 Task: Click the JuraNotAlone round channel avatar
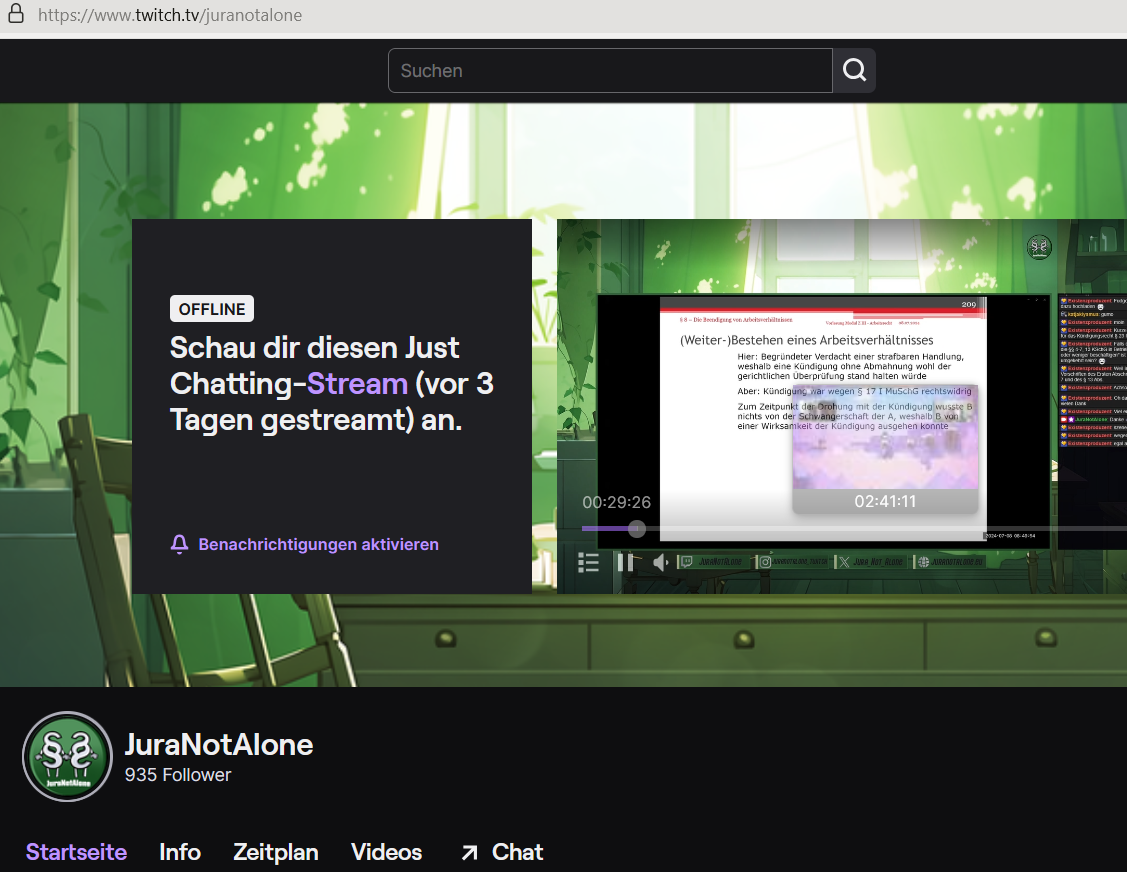[x=67, y=757]
